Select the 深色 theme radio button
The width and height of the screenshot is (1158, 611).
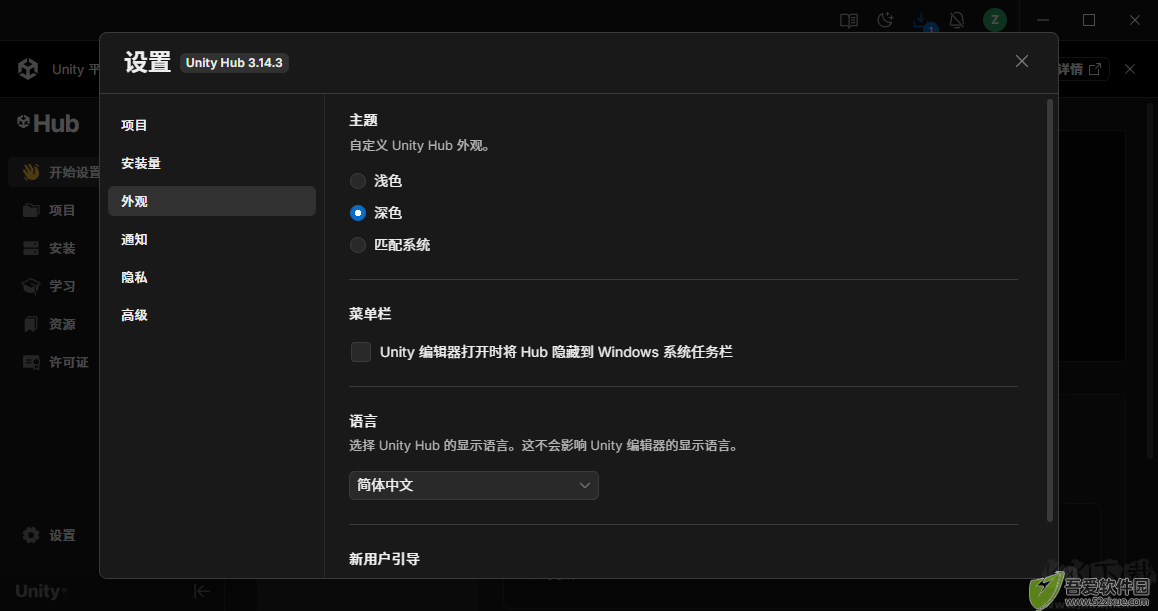click(x=358, y=213)
